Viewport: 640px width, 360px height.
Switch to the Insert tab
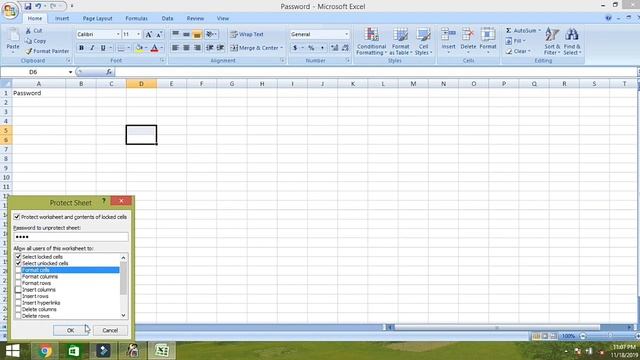62,18
